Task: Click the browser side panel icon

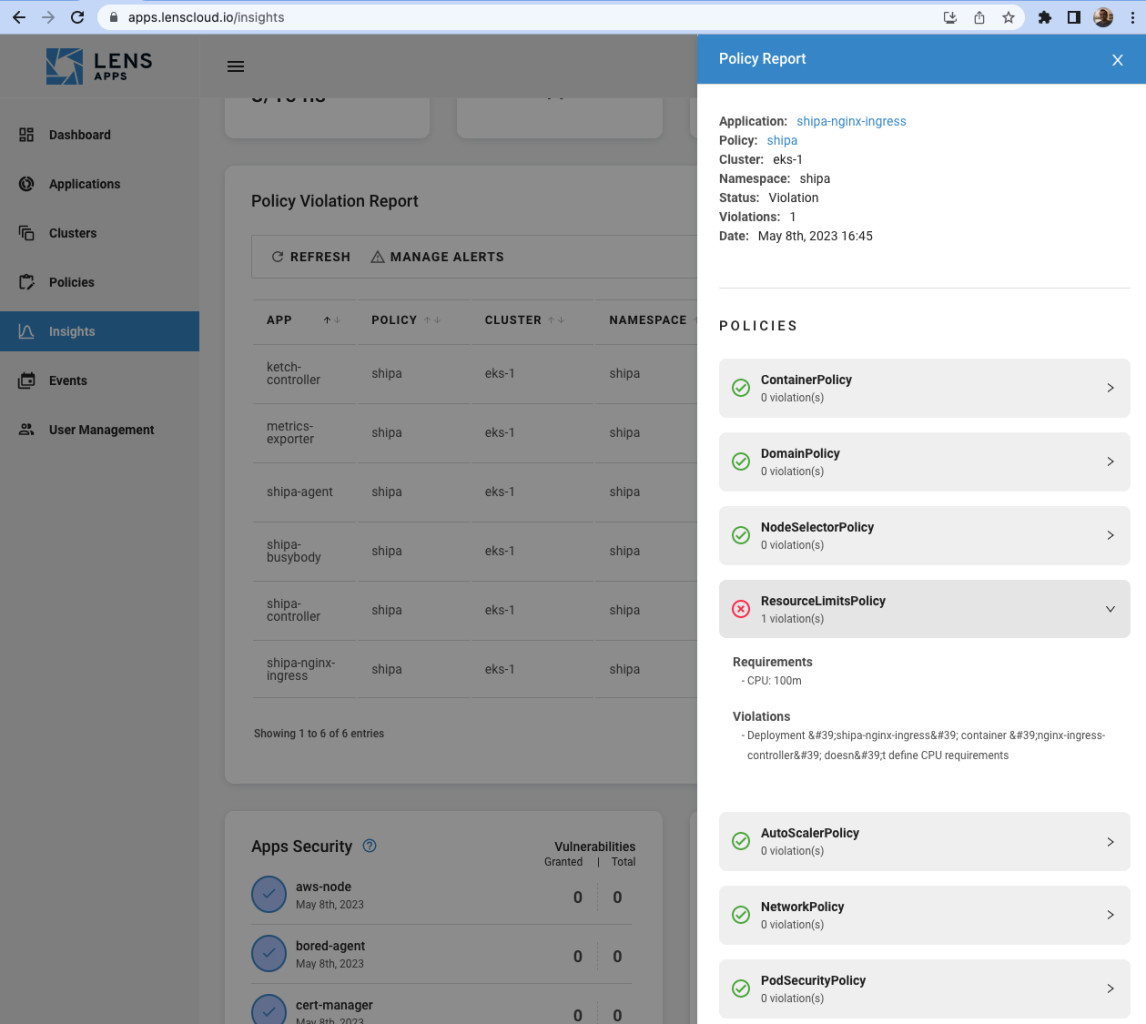Action: [x=1074, y=18]
